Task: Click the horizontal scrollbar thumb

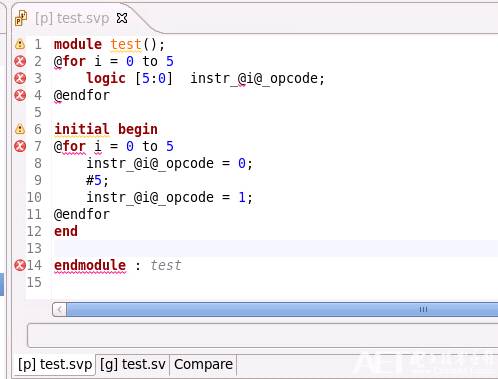Action: tap(282, 309)
